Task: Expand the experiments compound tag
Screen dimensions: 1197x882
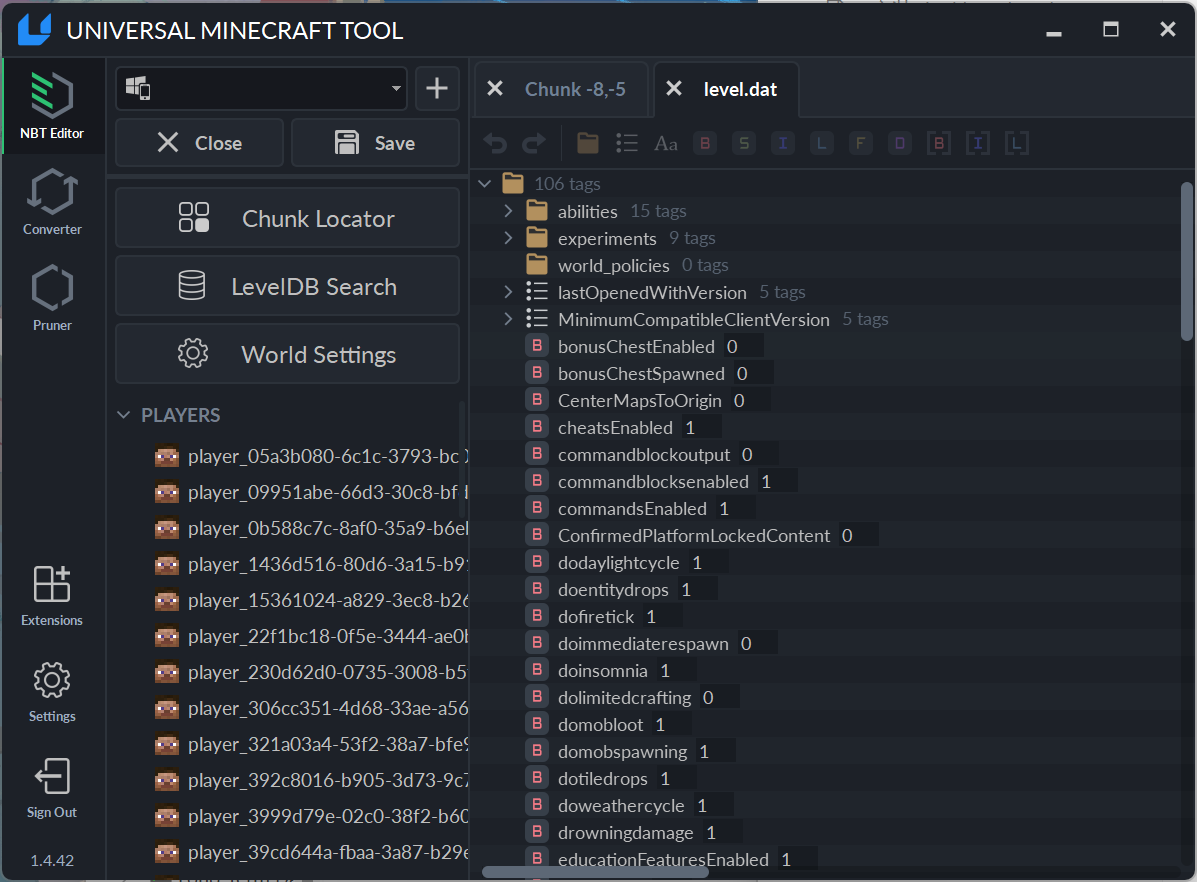Action: pyautogui.click(x=508, y=238)
